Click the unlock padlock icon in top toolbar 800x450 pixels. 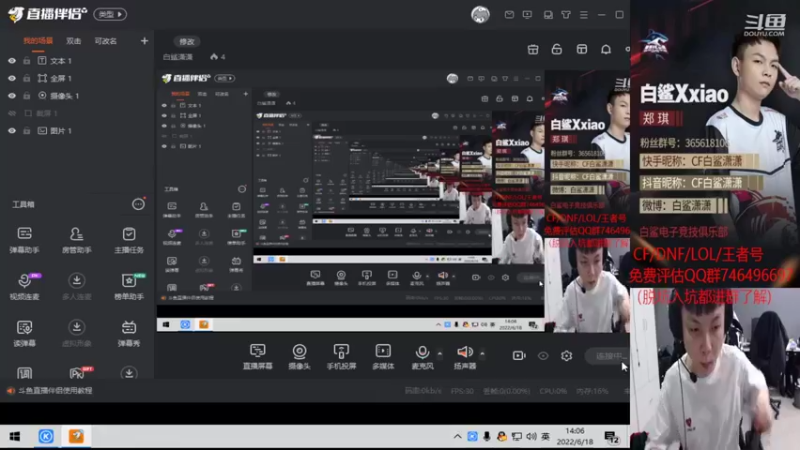coord(557,49)
